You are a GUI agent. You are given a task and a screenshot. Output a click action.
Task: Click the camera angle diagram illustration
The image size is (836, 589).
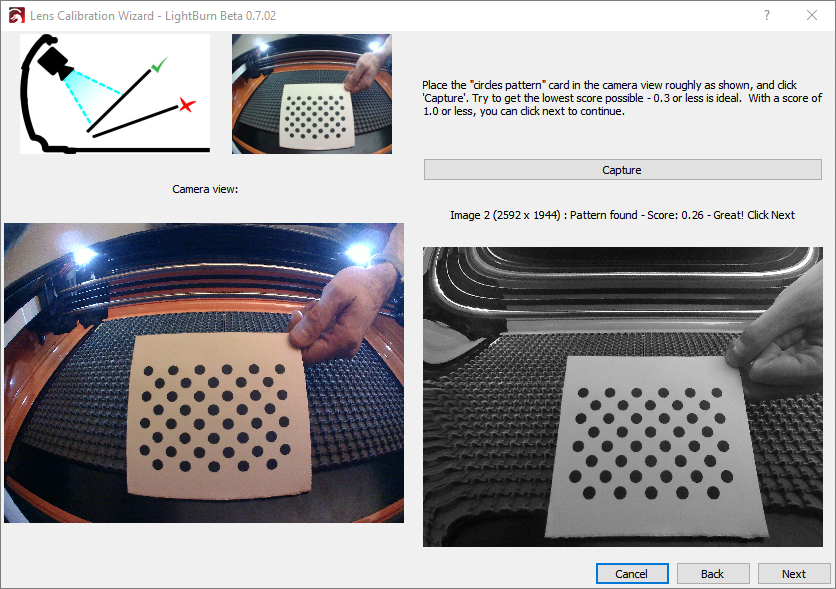pyautogui.click(x=115, y=94)
